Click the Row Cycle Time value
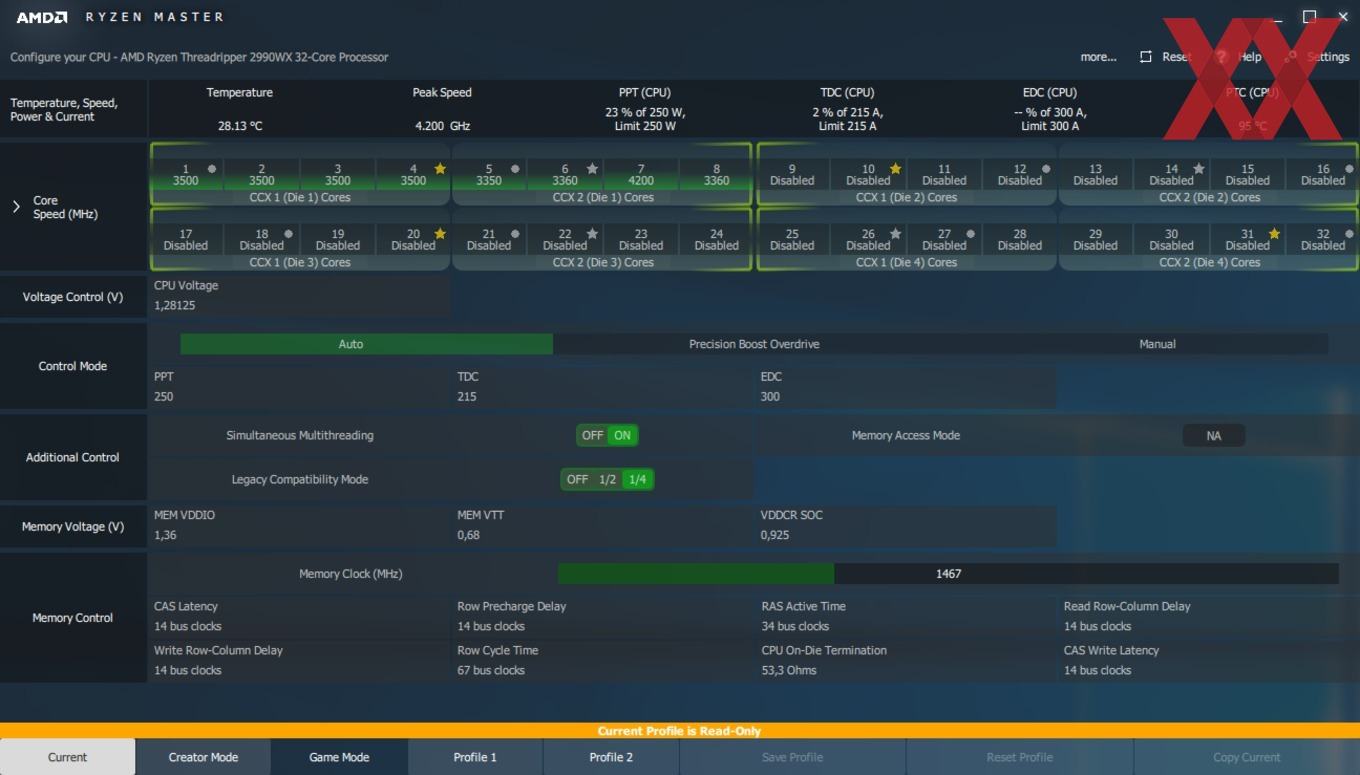1360x775 pixels. 491,670
